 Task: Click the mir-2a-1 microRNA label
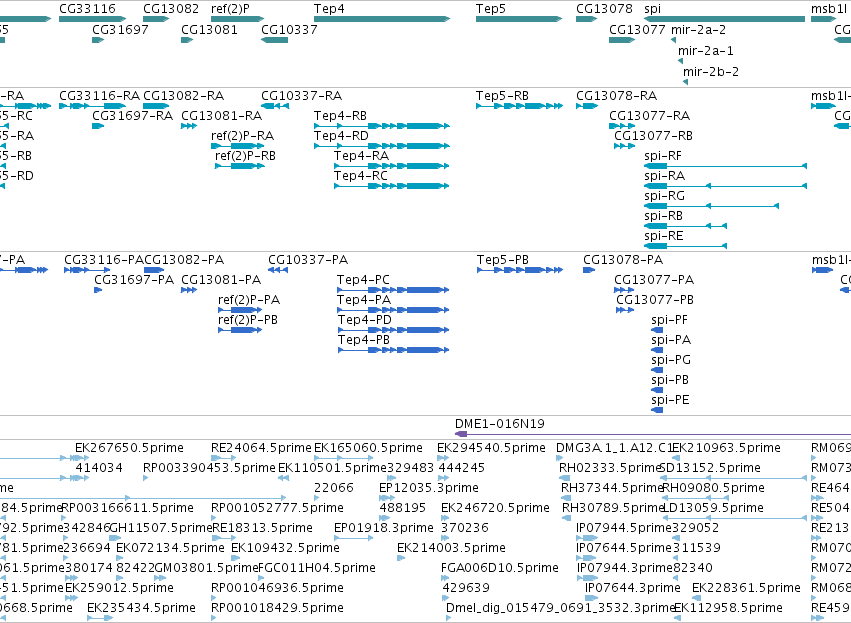(706, 50)
